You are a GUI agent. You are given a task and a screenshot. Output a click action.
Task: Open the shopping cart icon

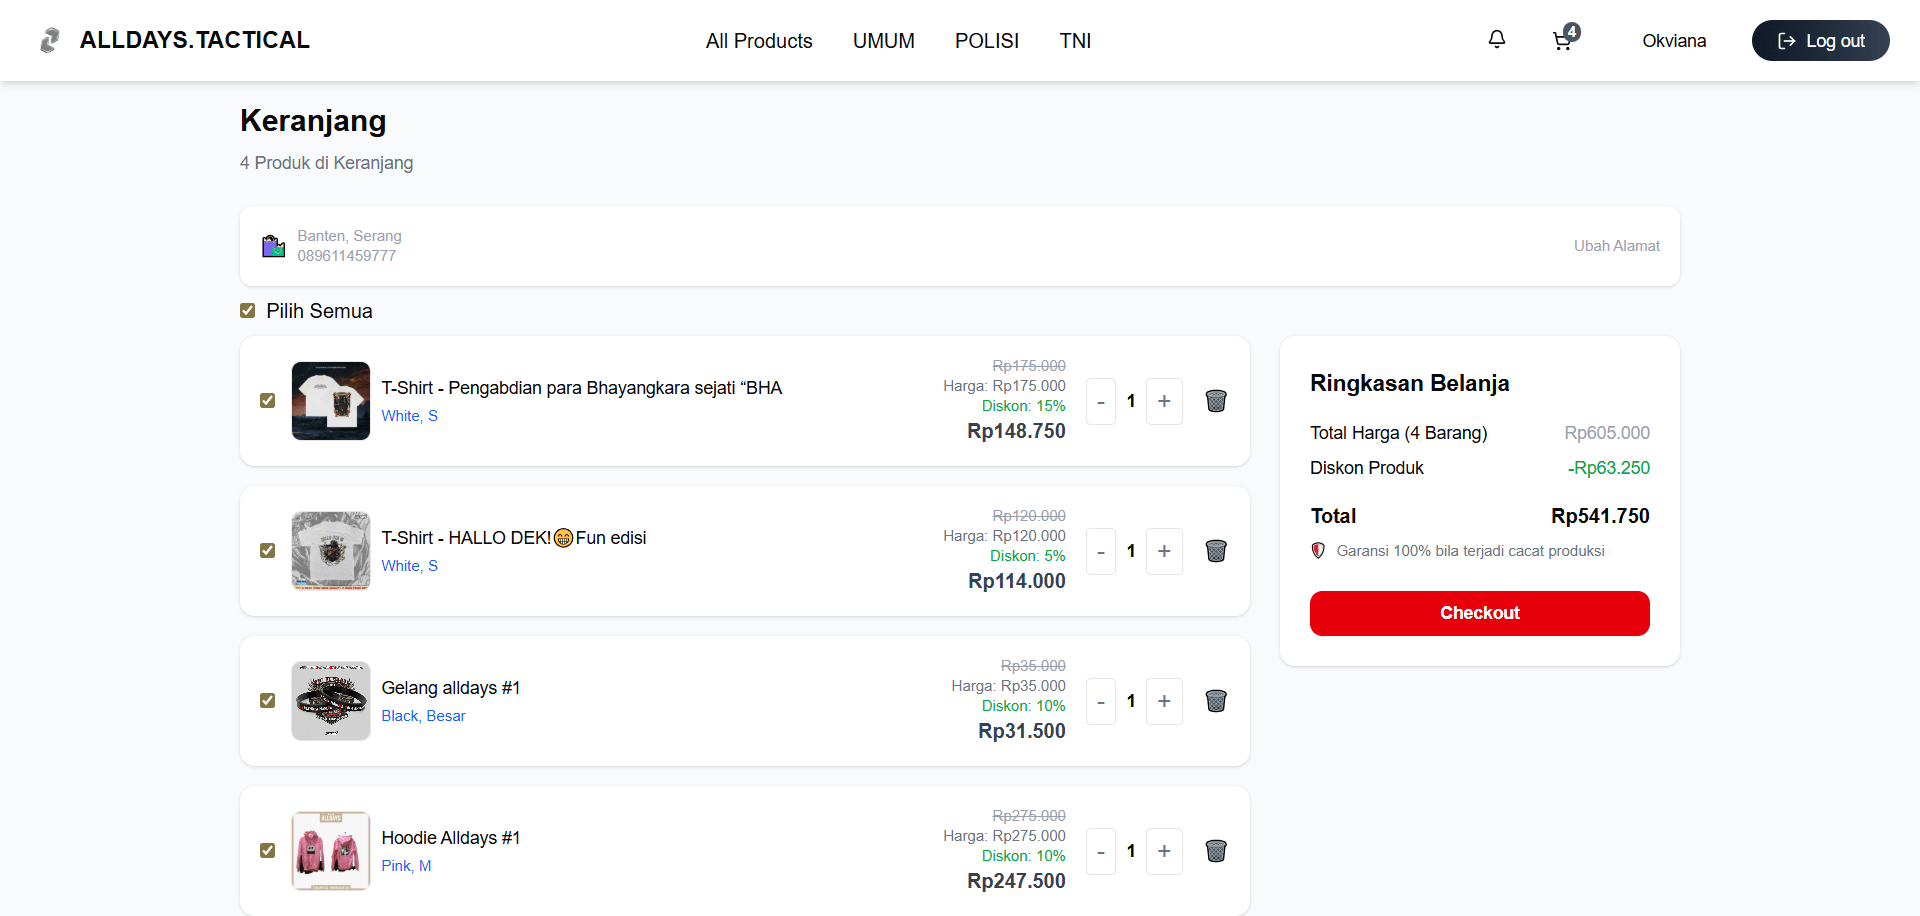[x=1563, y=40]
